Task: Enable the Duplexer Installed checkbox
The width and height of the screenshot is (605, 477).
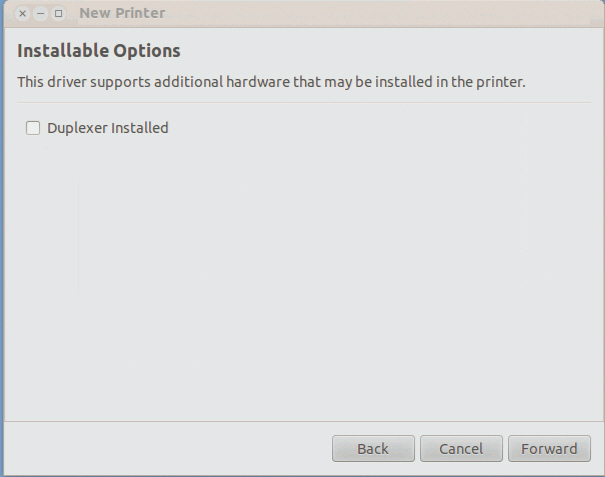Action: point(33,128)
